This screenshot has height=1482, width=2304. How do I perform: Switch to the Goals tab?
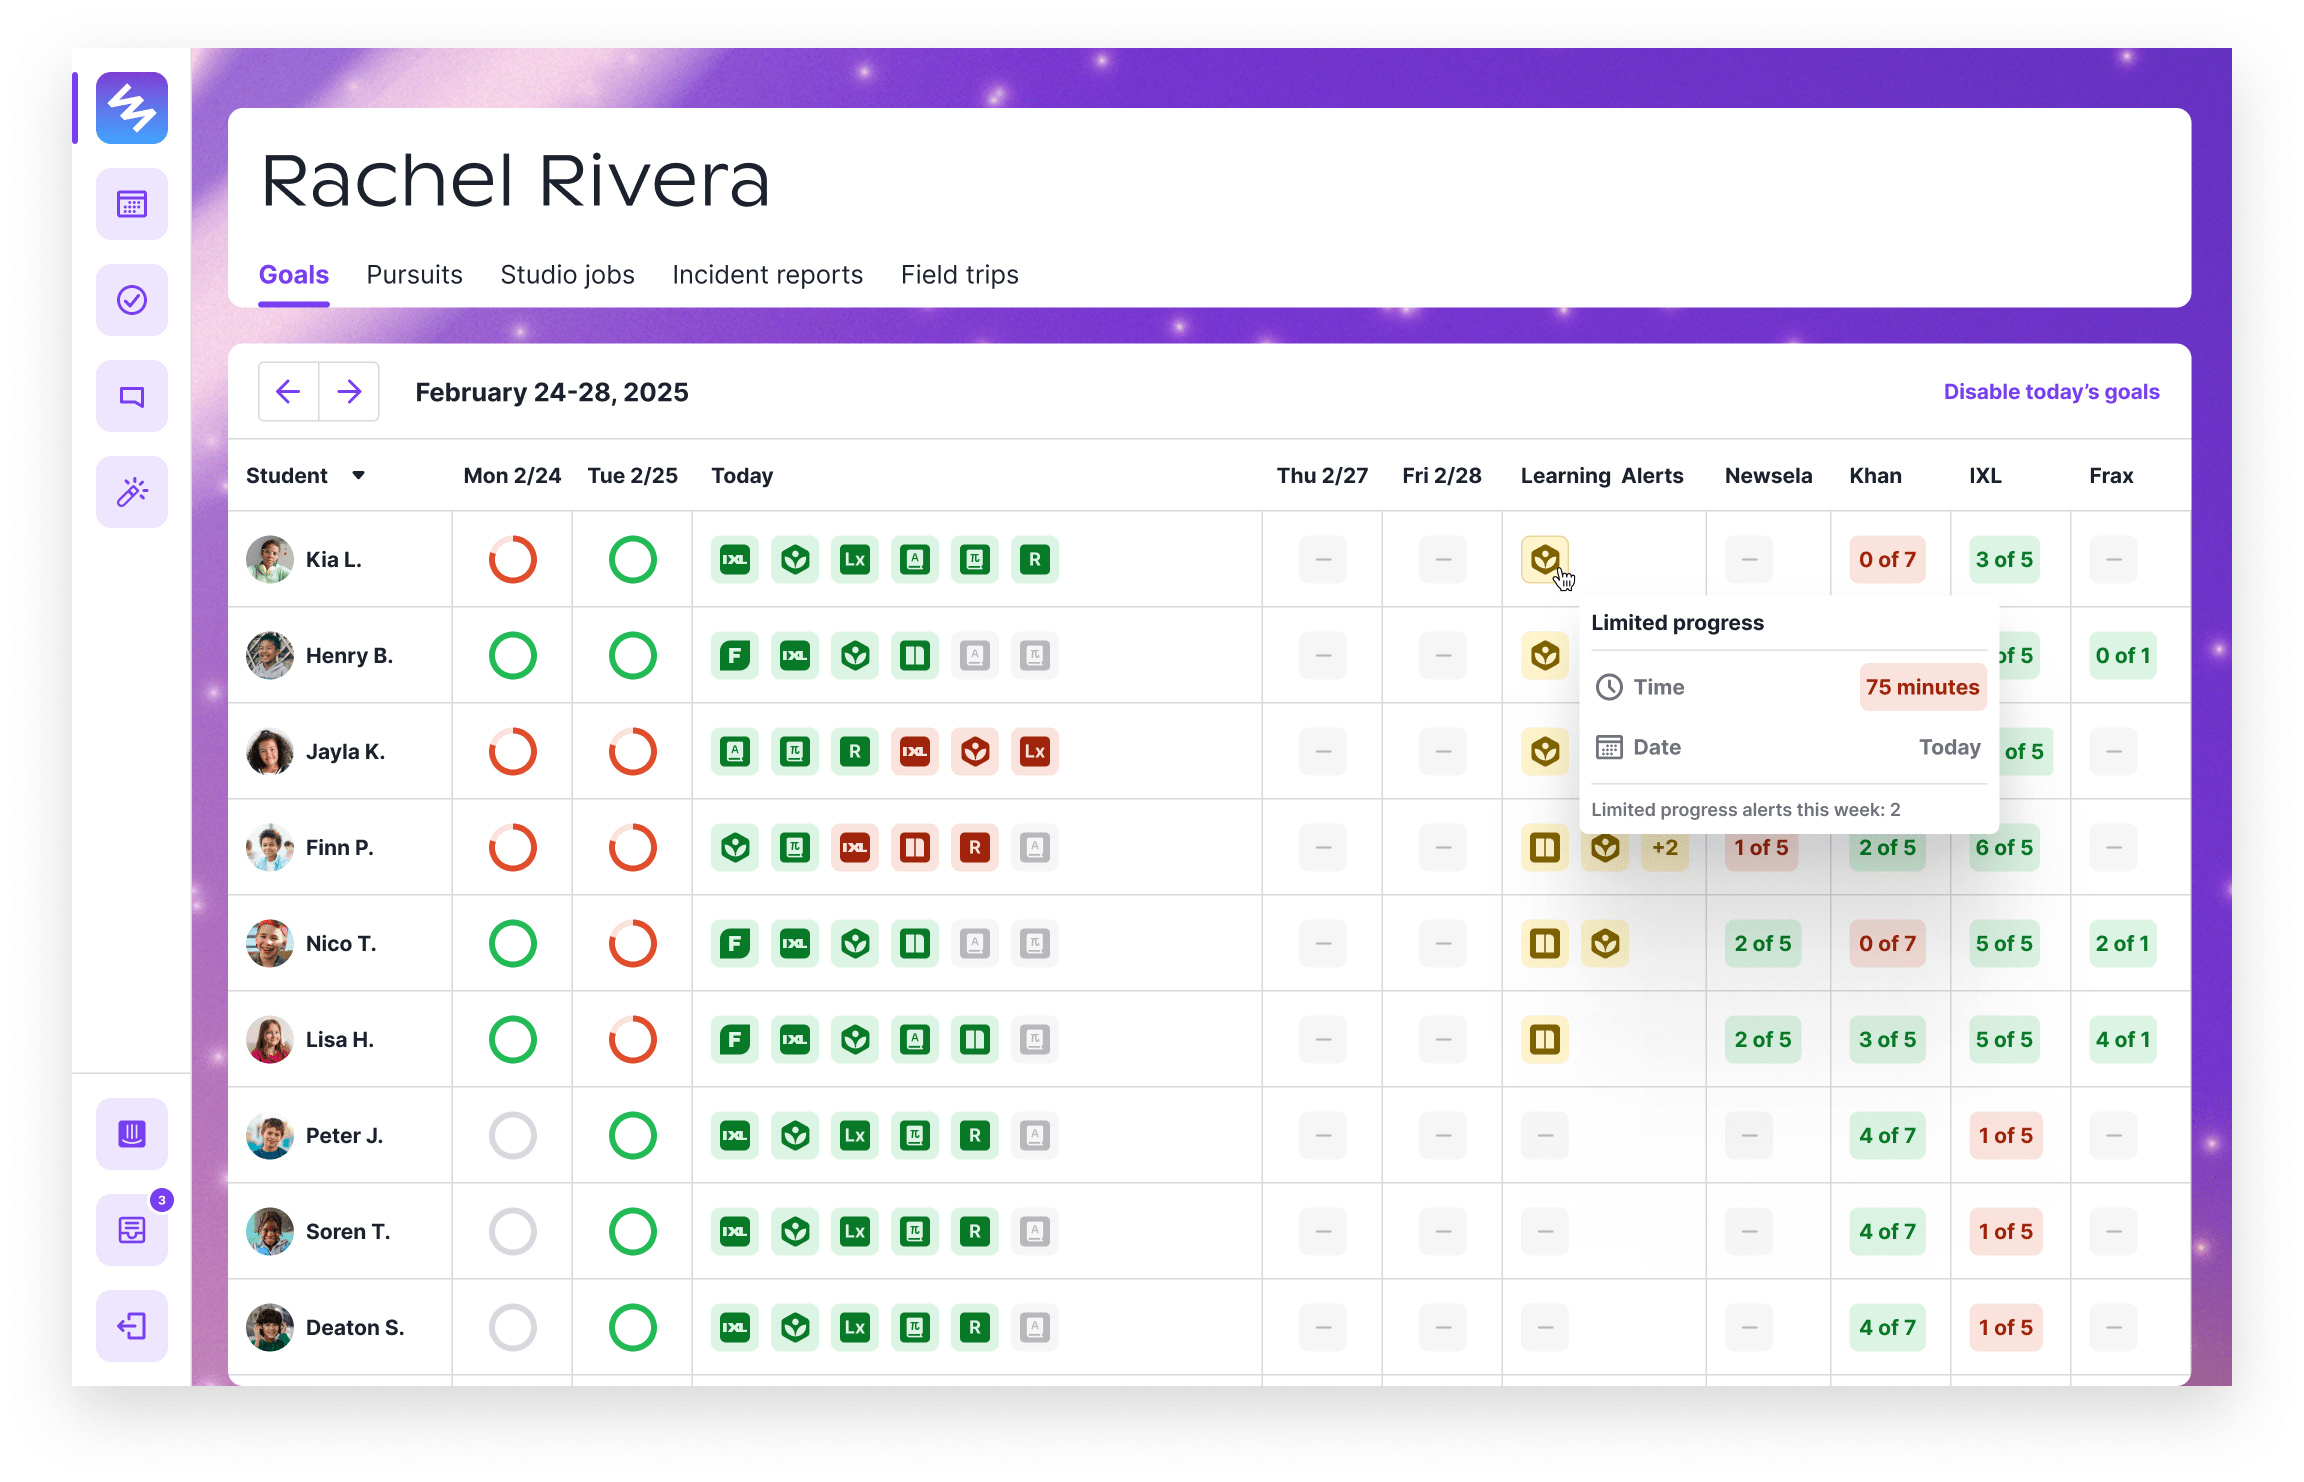(x=294, y=275)
